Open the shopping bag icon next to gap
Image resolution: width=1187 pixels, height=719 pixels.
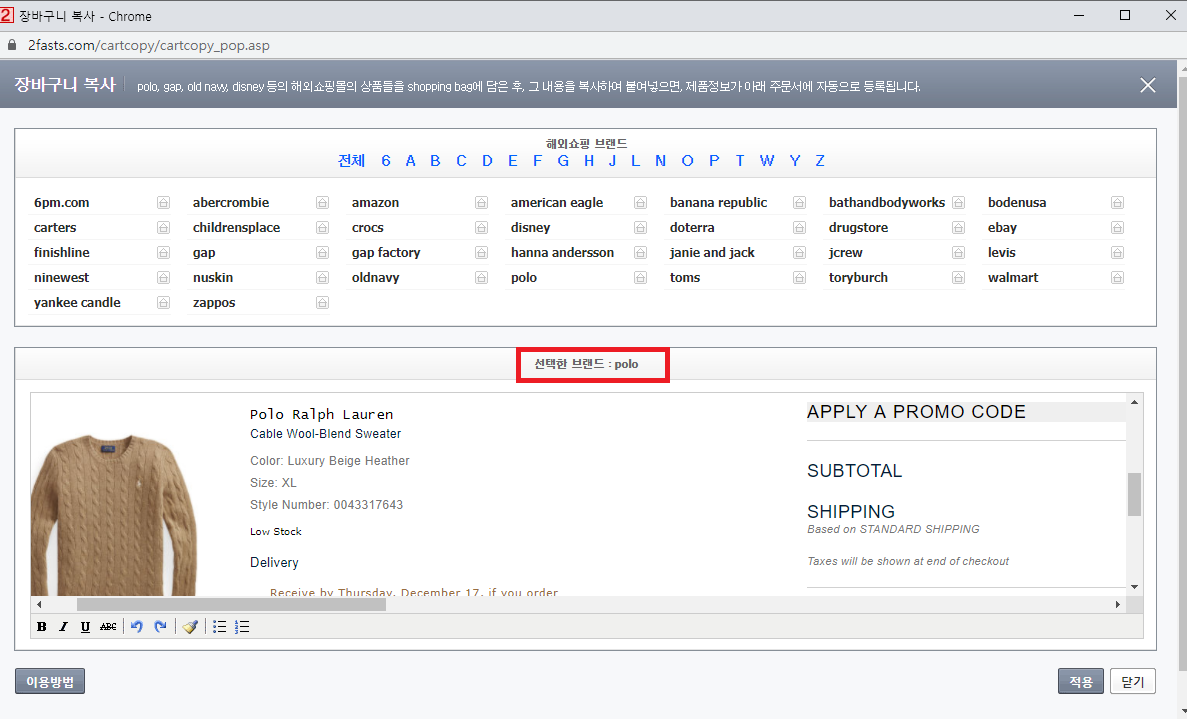tap(322, 253)
